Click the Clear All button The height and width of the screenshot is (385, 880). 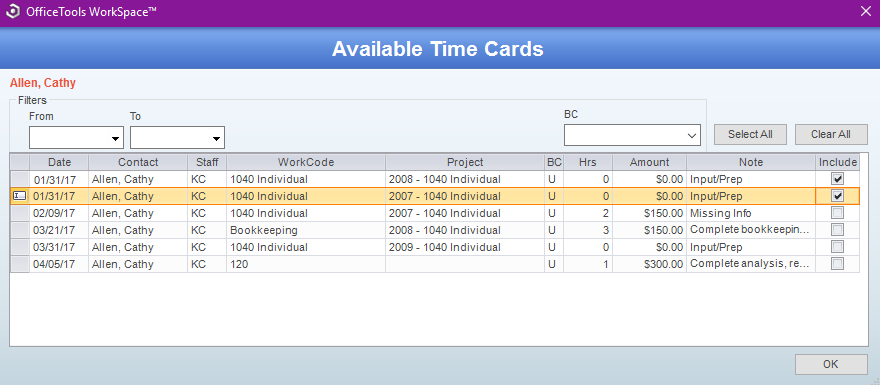point(831,134)
